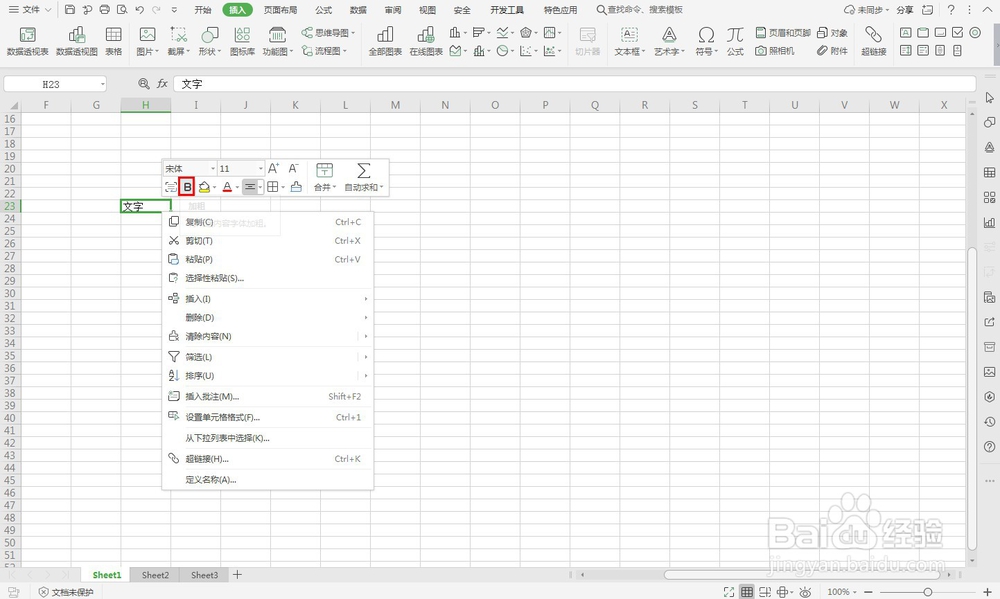1000x599 pixels.
Task: Open the fill color dropdown arrow
Action: [x=214, y=188]
